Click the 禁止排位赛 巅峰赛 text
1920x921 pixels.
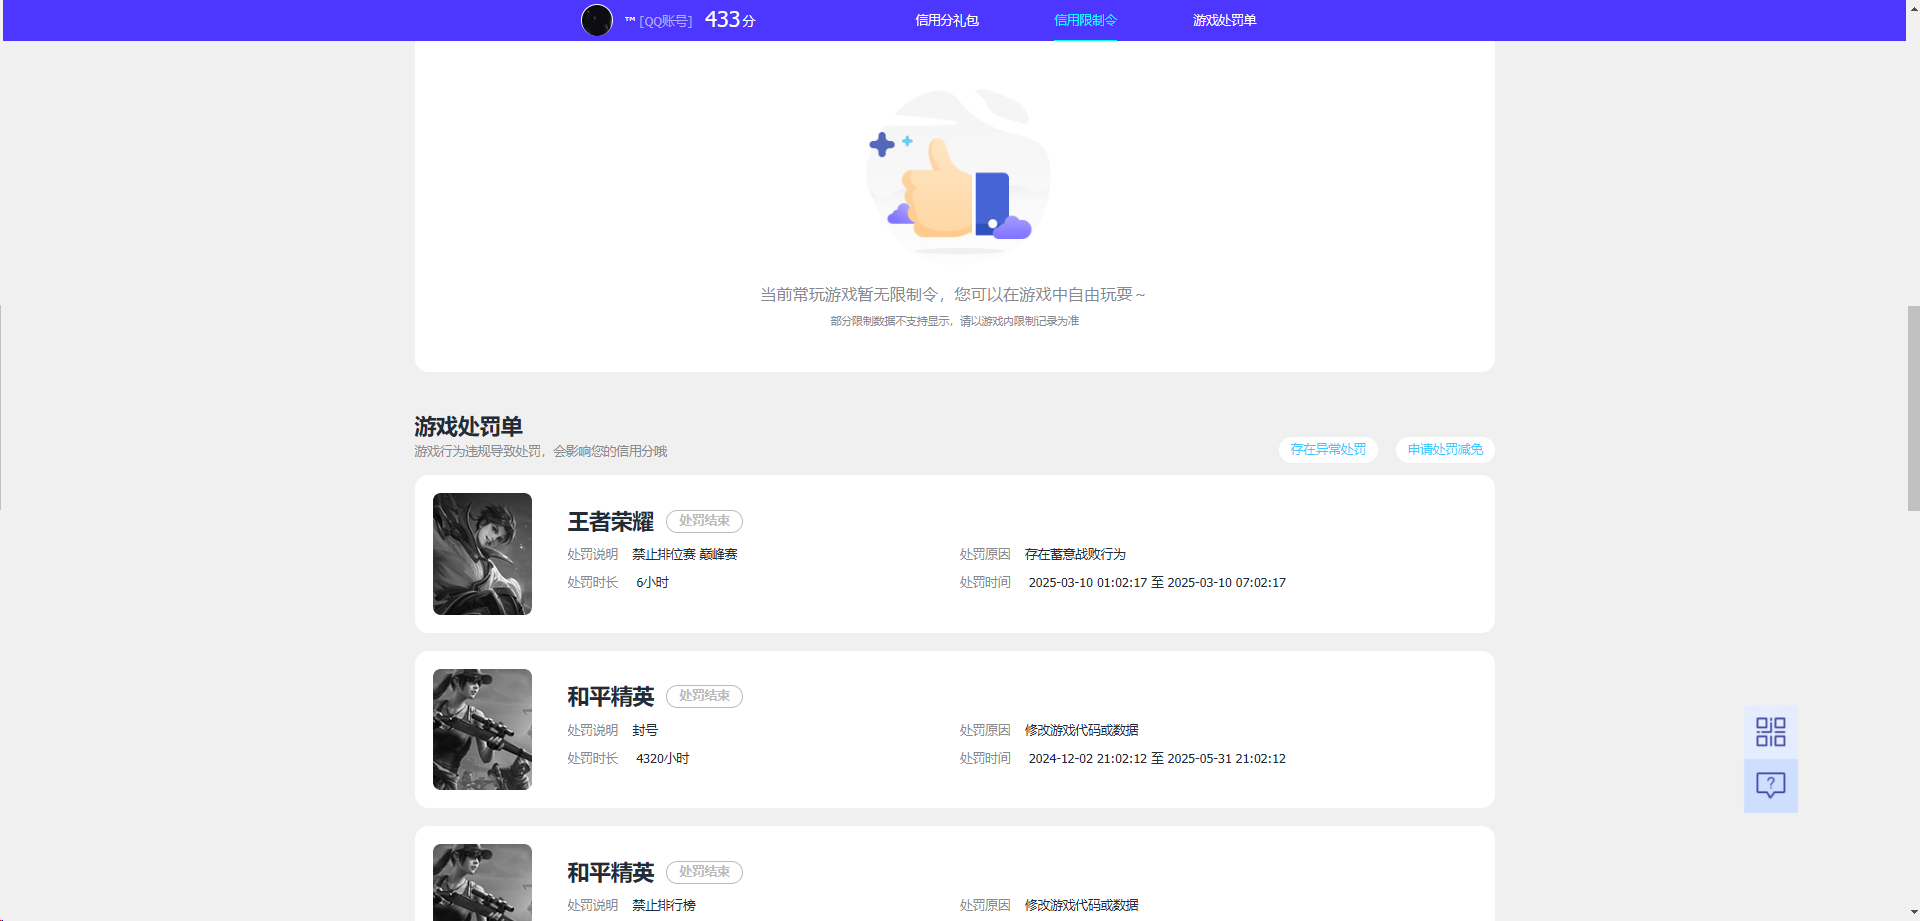(x=685, y=554)
